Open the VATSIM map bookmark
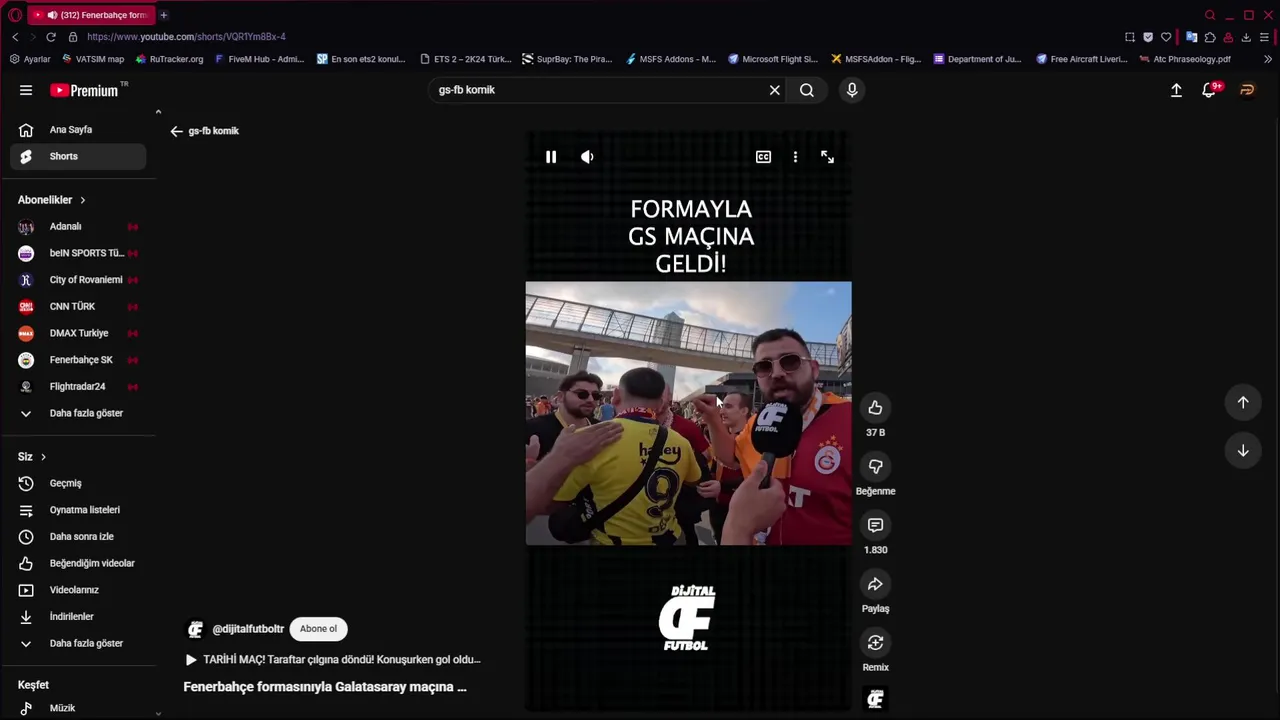Viewport: 1280px width, 720px height. click(x=93, y=59)
